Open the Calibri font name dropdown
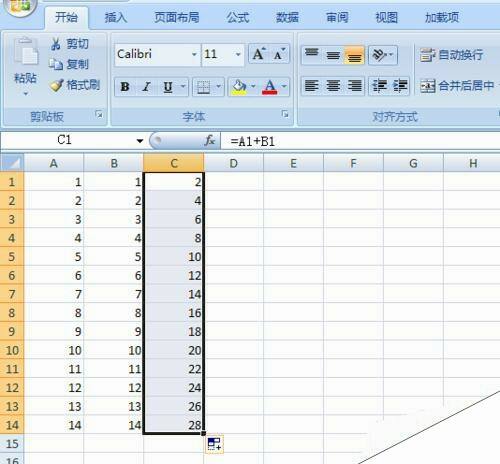Screen dimensions: 500x464 pos(194,54)
